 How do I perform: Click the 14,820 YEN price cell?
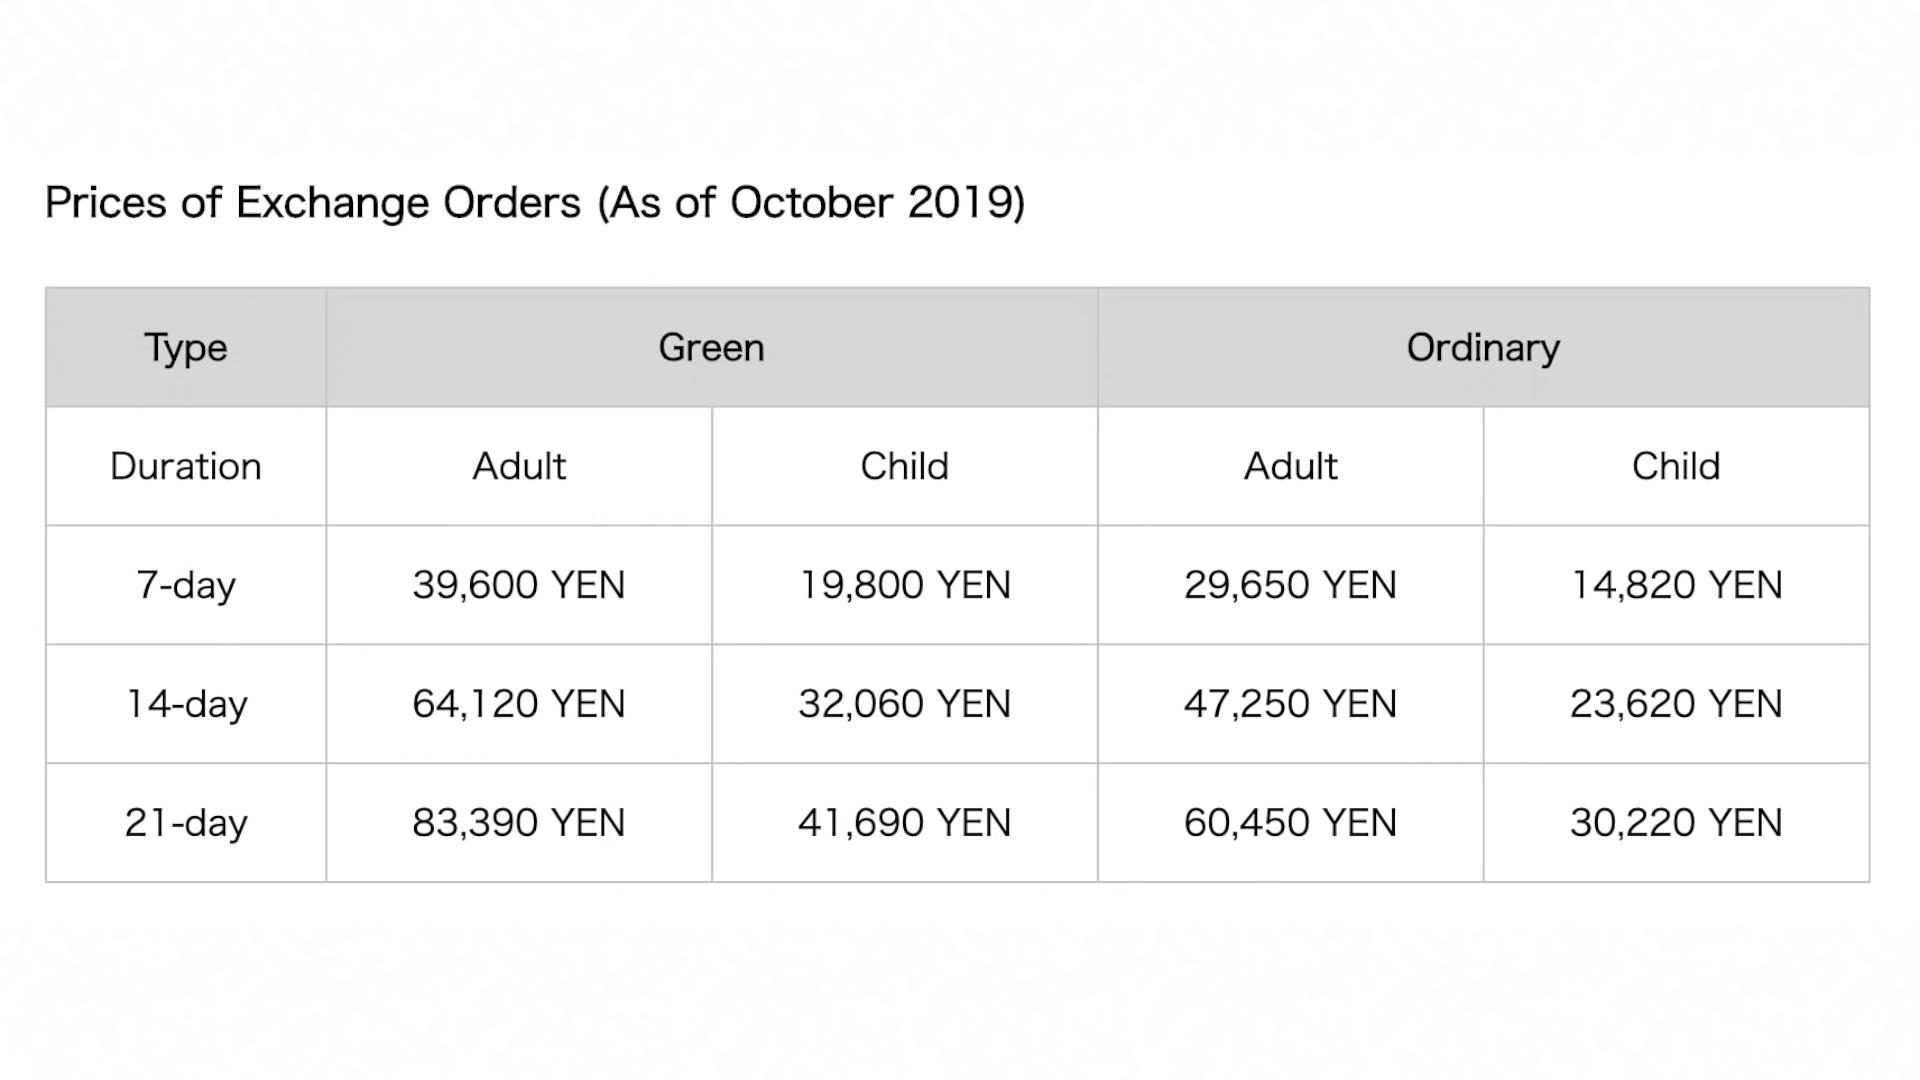click(1677, 585)
